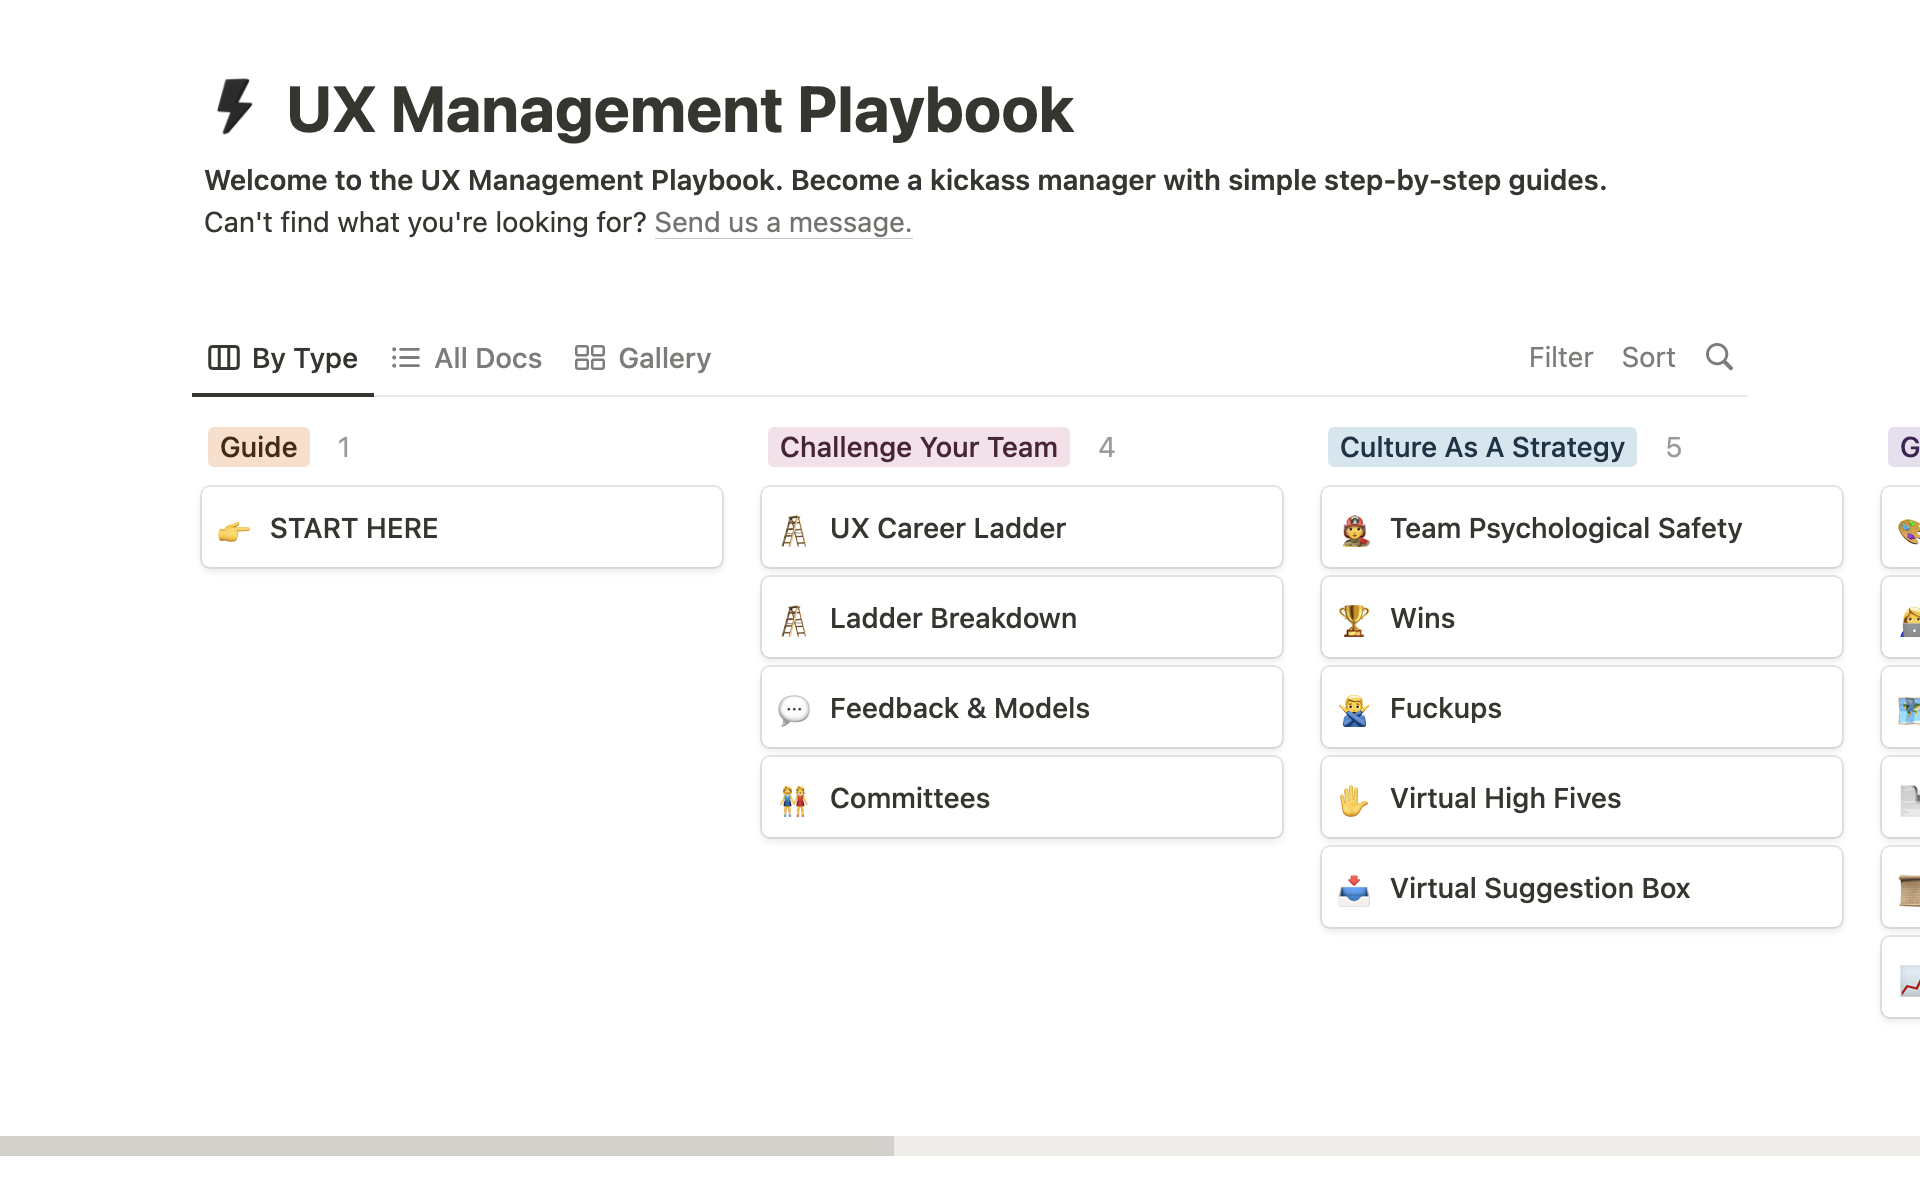Click the inbox tray icon on Virtual Suggestion Box

coord(1354,889)
